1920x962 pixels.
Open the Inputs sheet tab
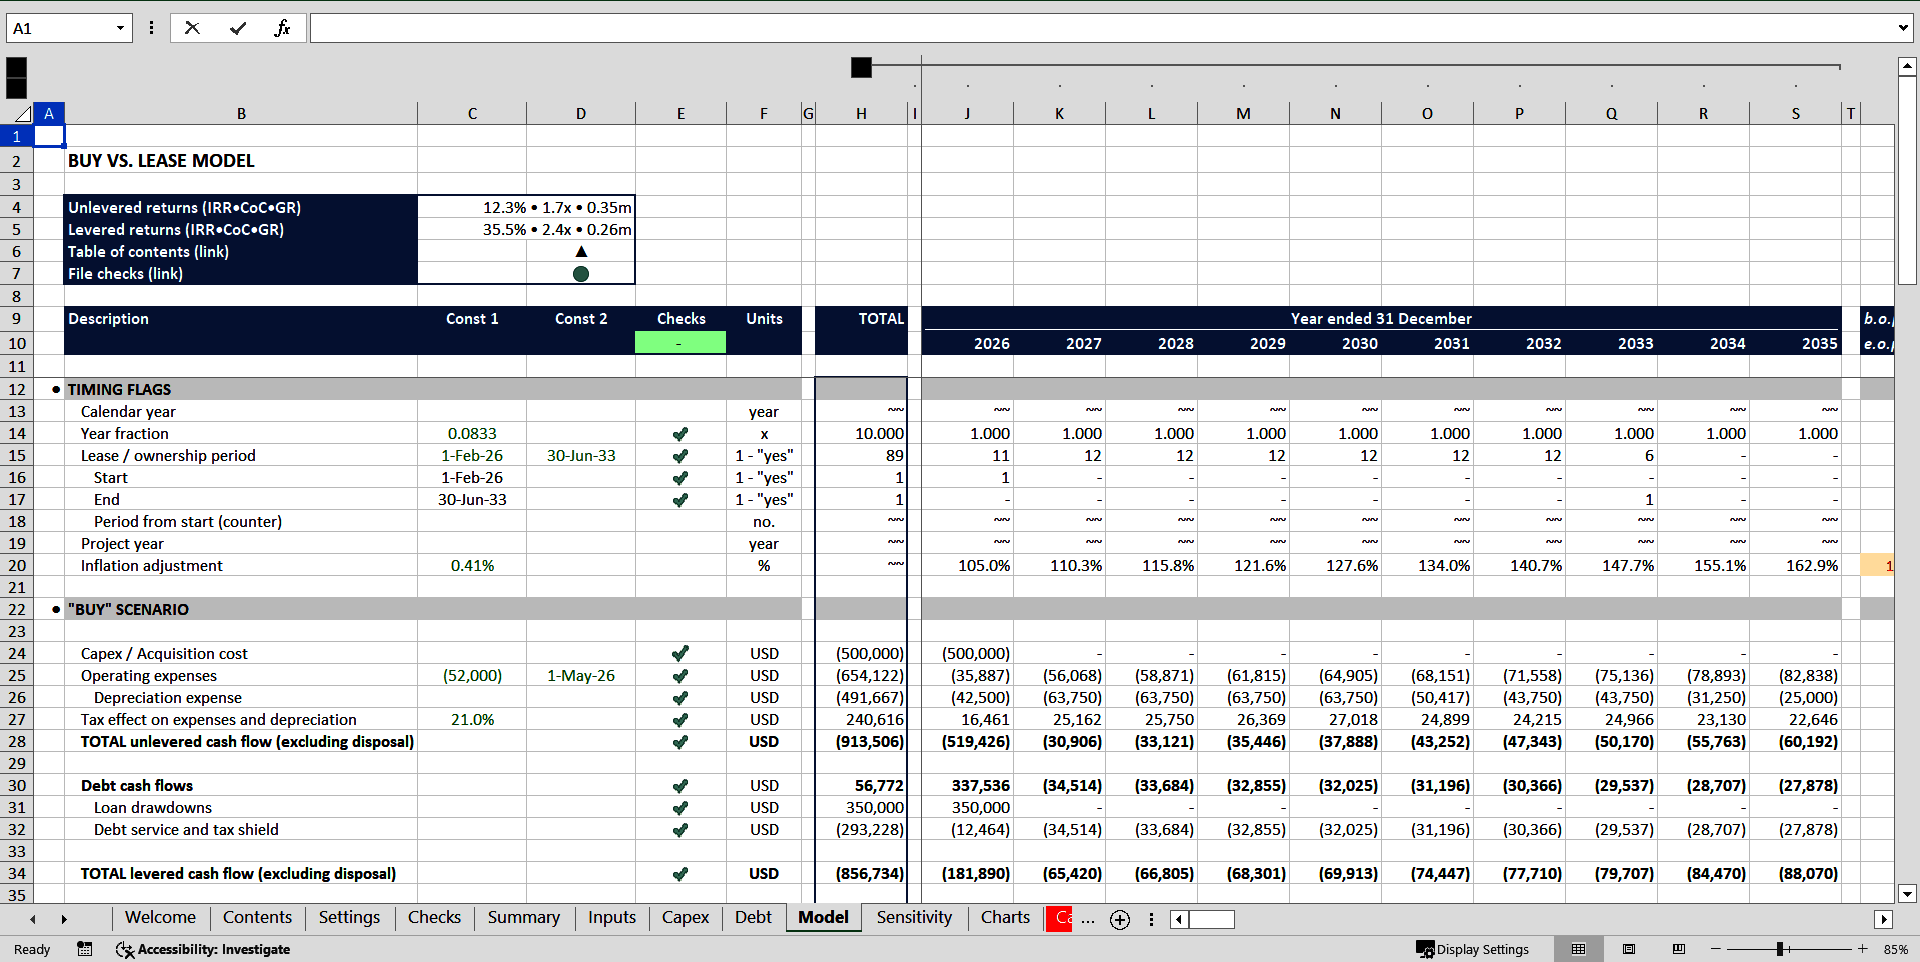pos(611,918)
